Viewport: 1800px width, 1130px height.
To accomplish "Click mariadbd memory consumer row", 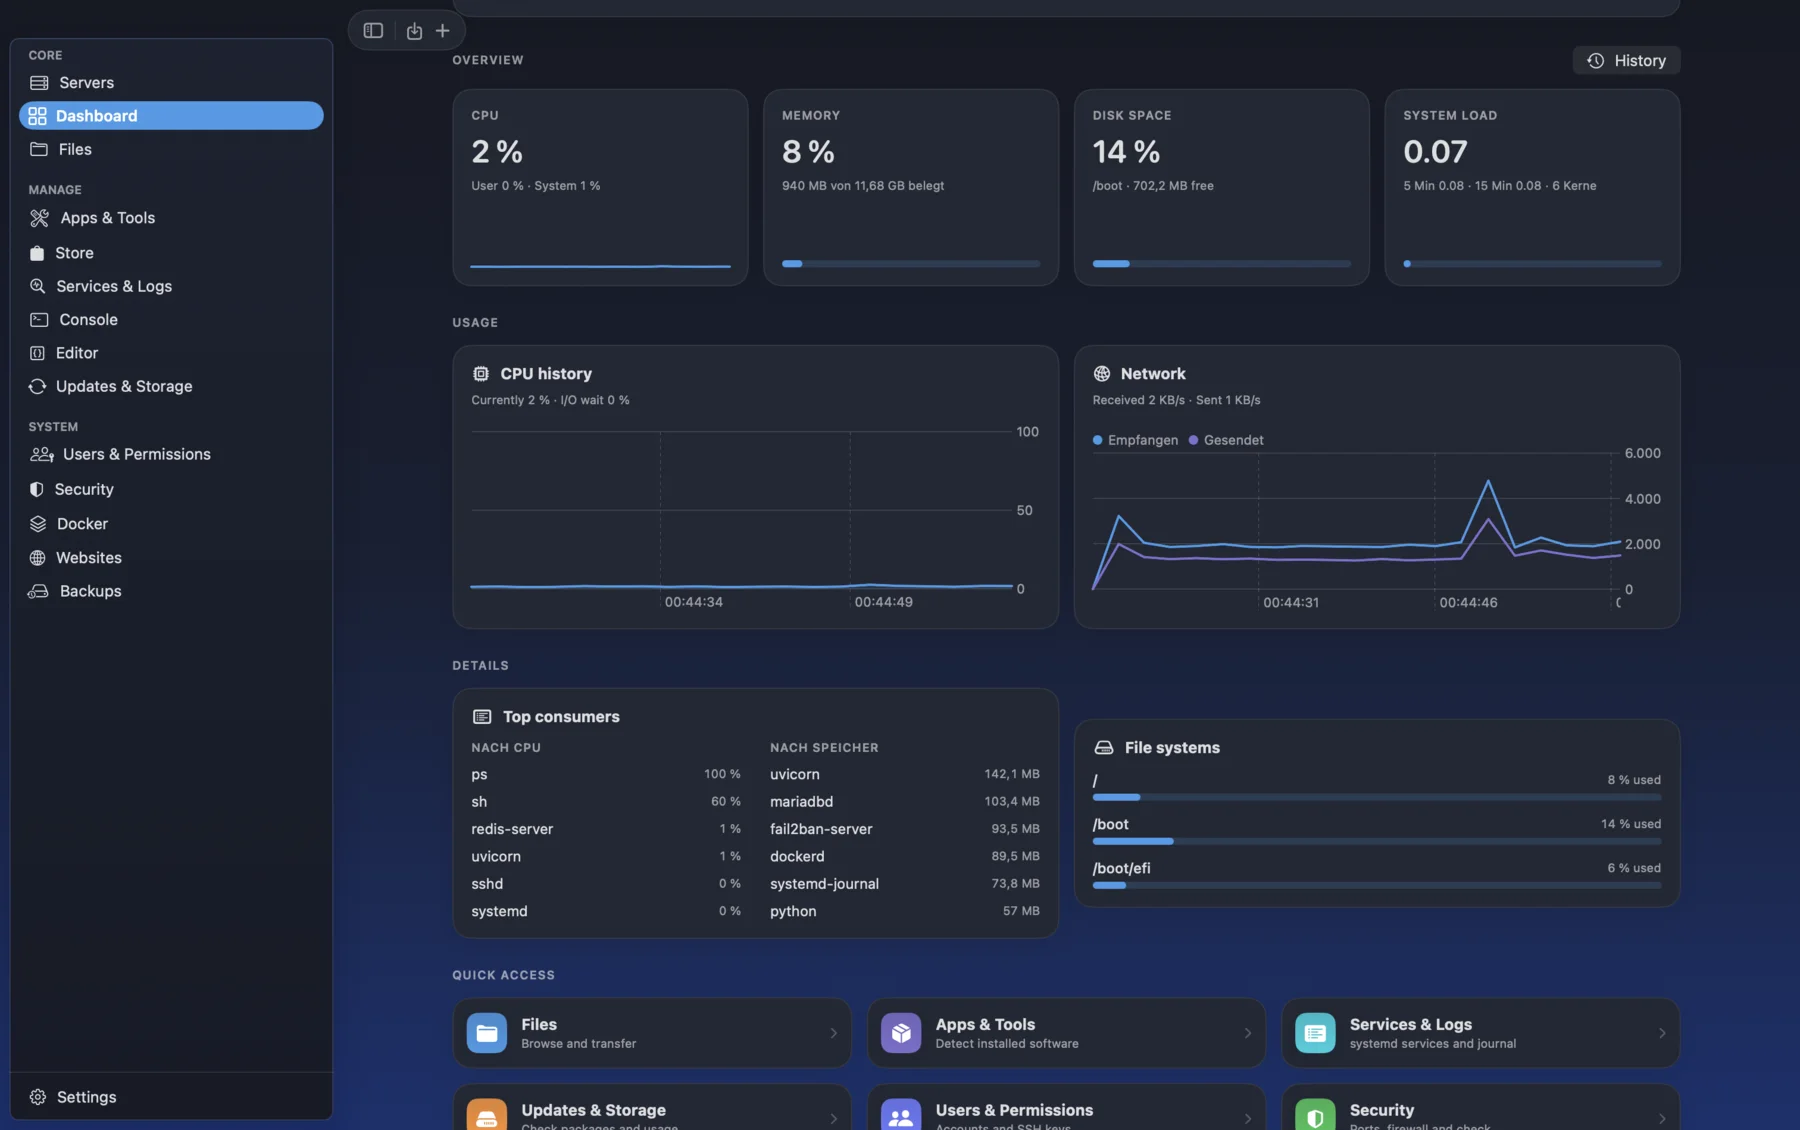I will tap(905, 802).
